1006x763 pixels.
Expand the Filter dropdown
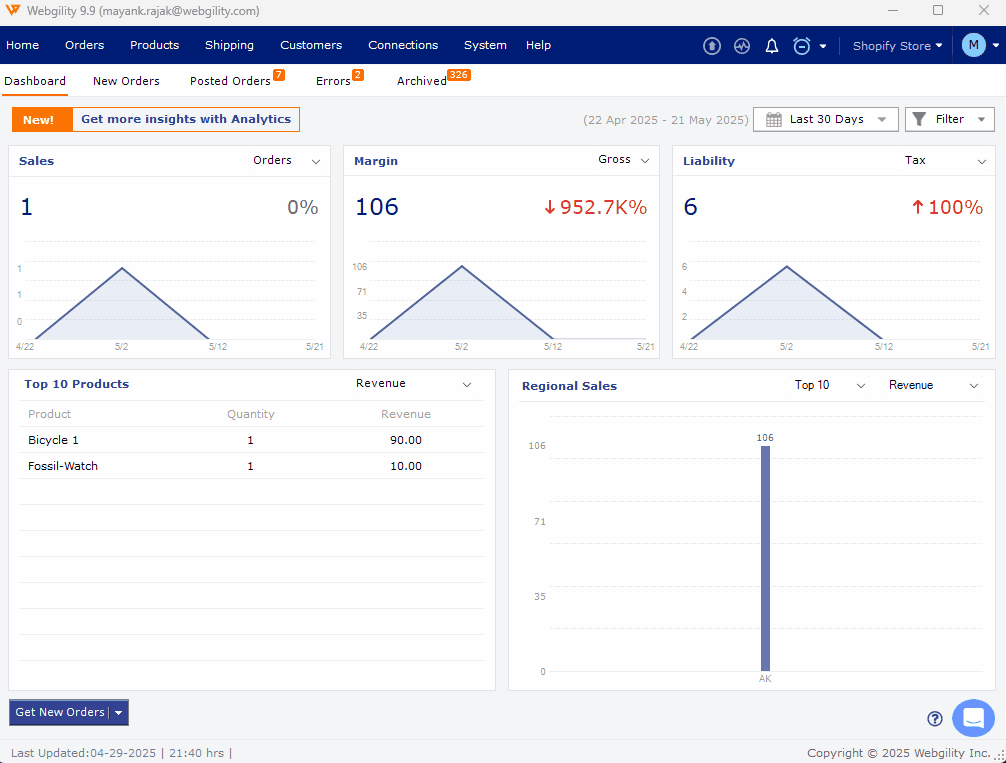949,119
